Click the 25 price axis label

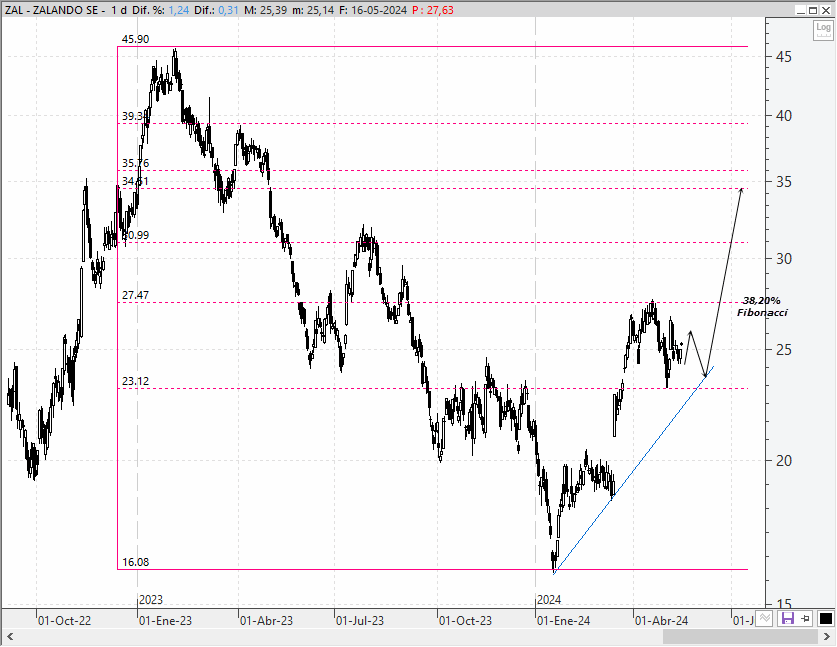coord(784,350)
